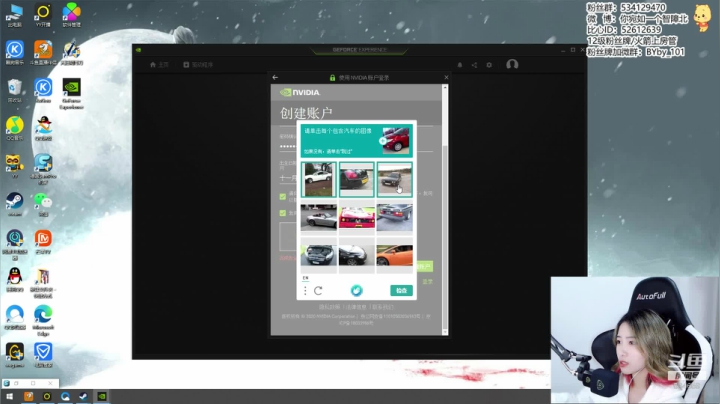Click the user avatar in GeForce Experience

(512, 64)
